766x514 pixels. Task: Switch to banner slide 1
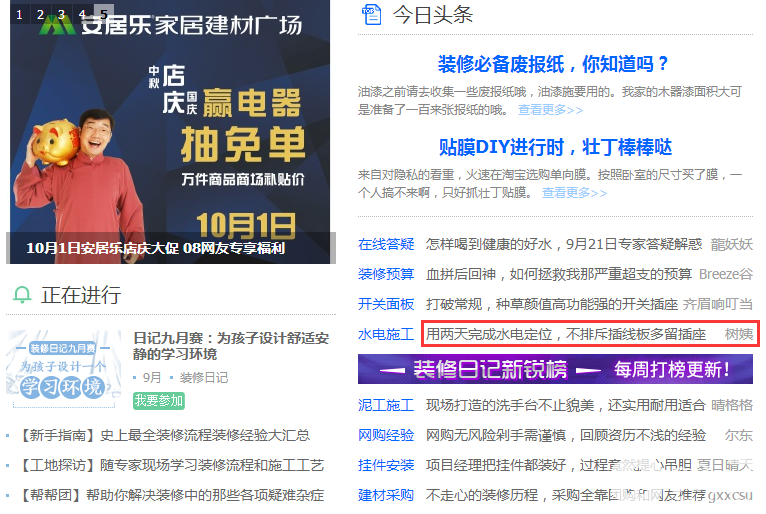19,14
